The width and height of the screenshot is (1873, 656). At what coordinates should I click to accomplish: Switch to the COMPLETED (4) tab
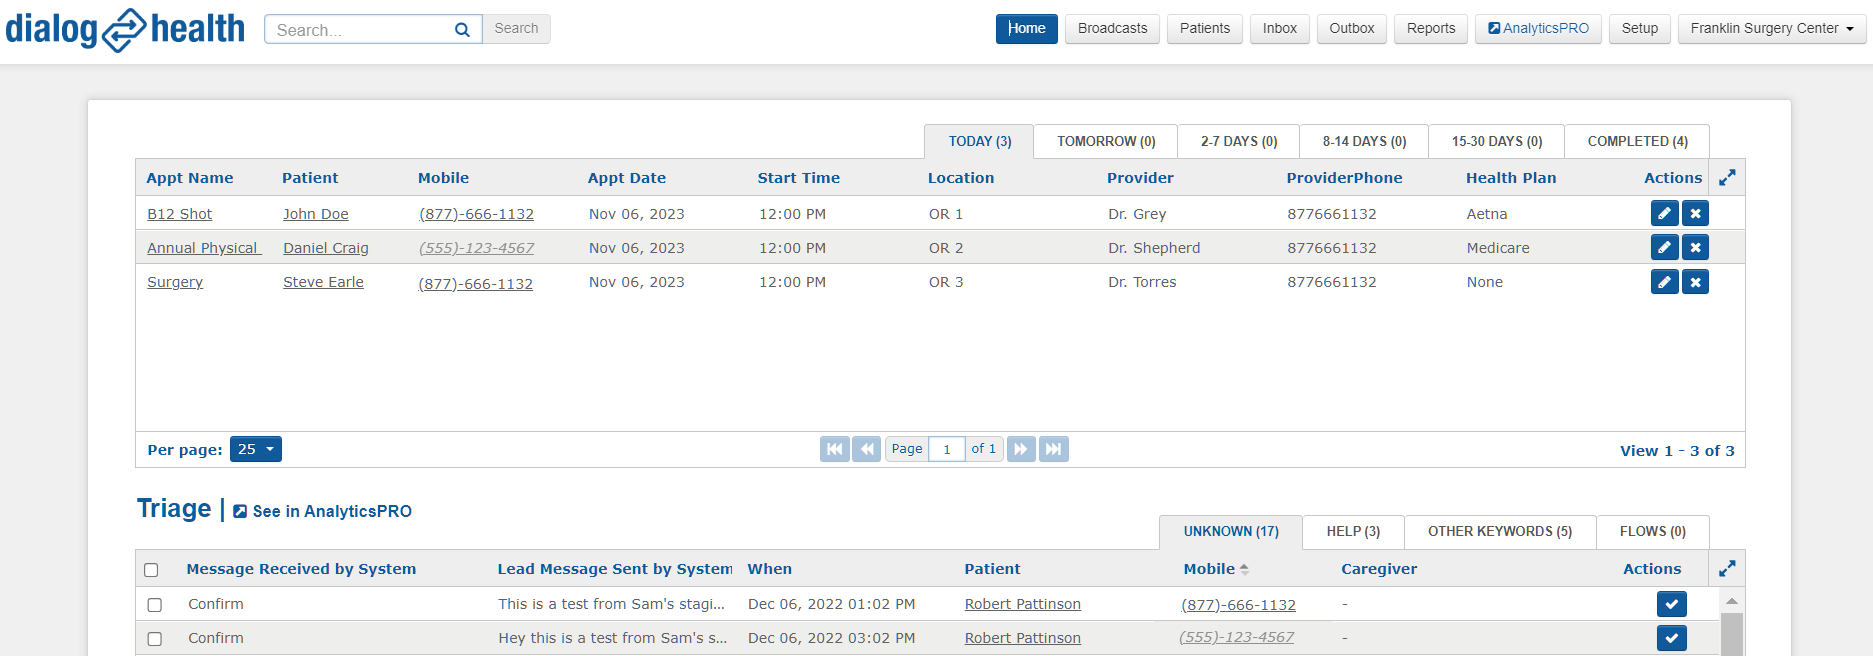coord(1636,141)
